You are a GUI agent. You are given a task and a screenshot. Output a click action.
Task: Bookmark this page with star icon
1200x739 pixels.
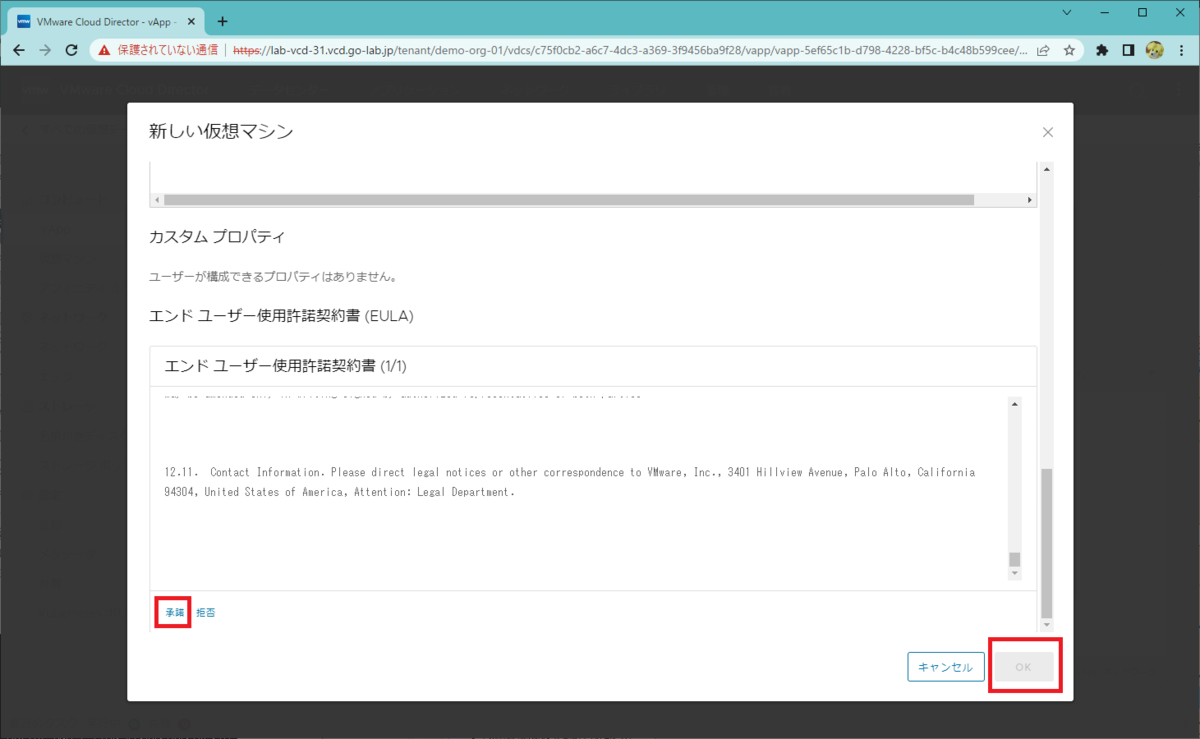[1069, 49]
